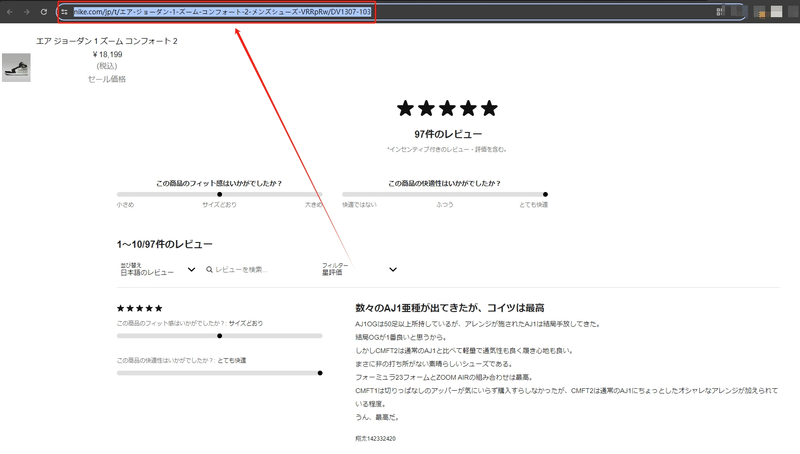The width and height of the screenshot is (800, 454).
Task: Click chevron next to 日本語のレビュー
Action: tap(191, 269)
